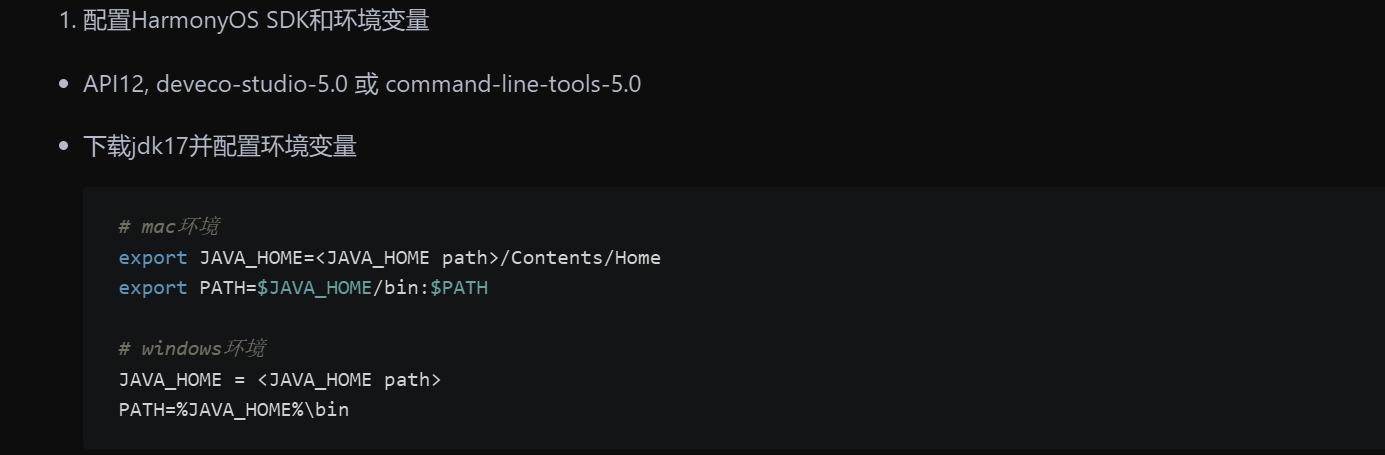
Task: Click the "JAVA_HOME = <JAVA_HOME path>" windows line
Action: click(x=280, y=380)
